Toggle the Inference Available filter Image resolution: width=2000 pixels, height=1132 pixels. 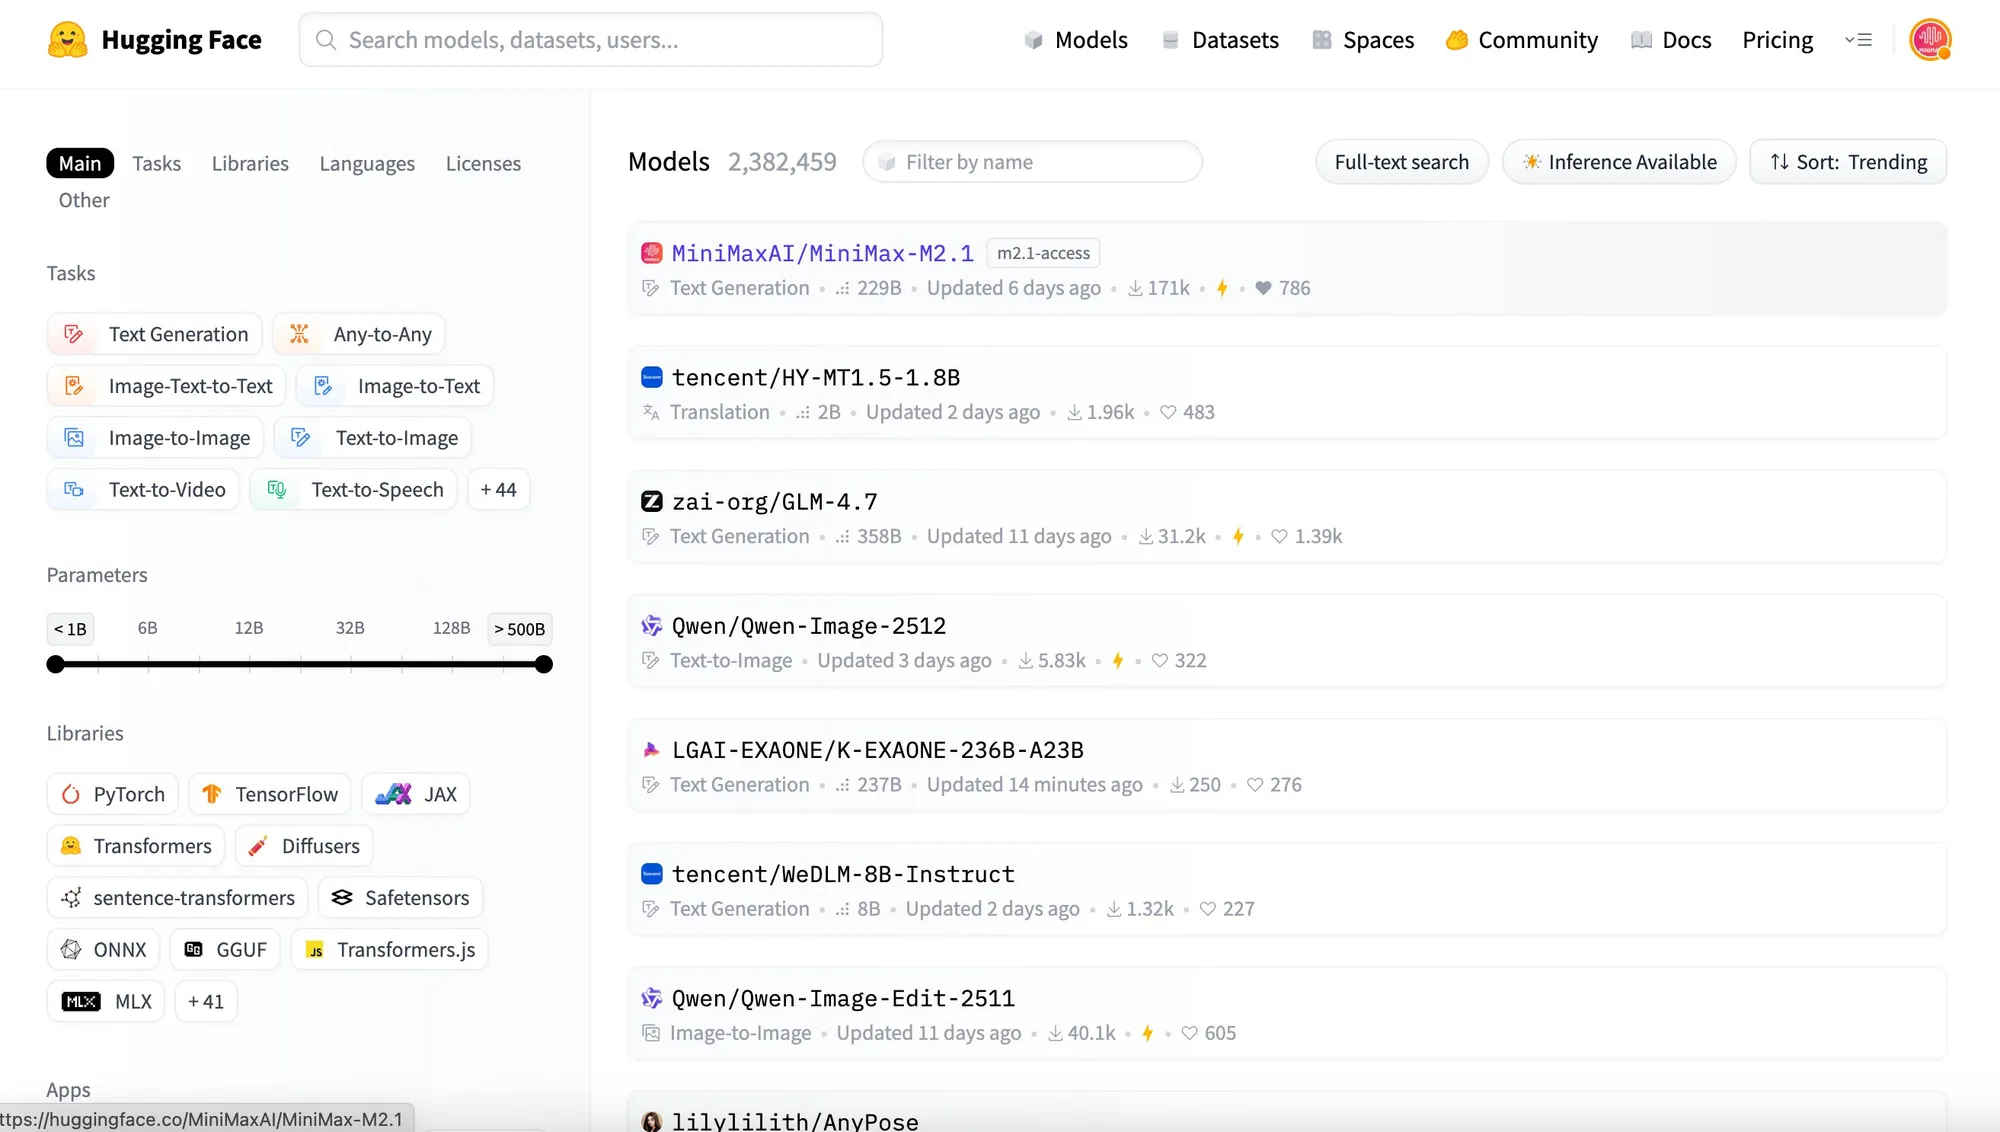1619,162
